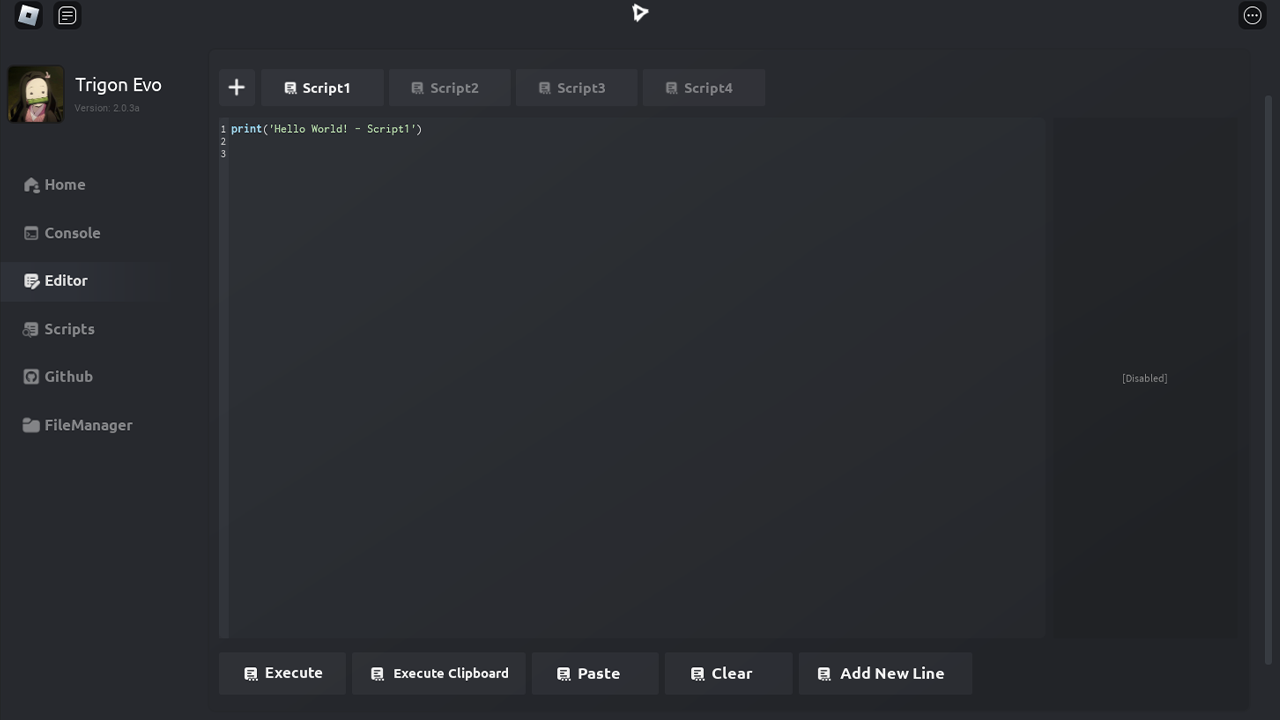1280x720 pixels.
Task: Open the Scripts library page
Action: coord(68,329)
